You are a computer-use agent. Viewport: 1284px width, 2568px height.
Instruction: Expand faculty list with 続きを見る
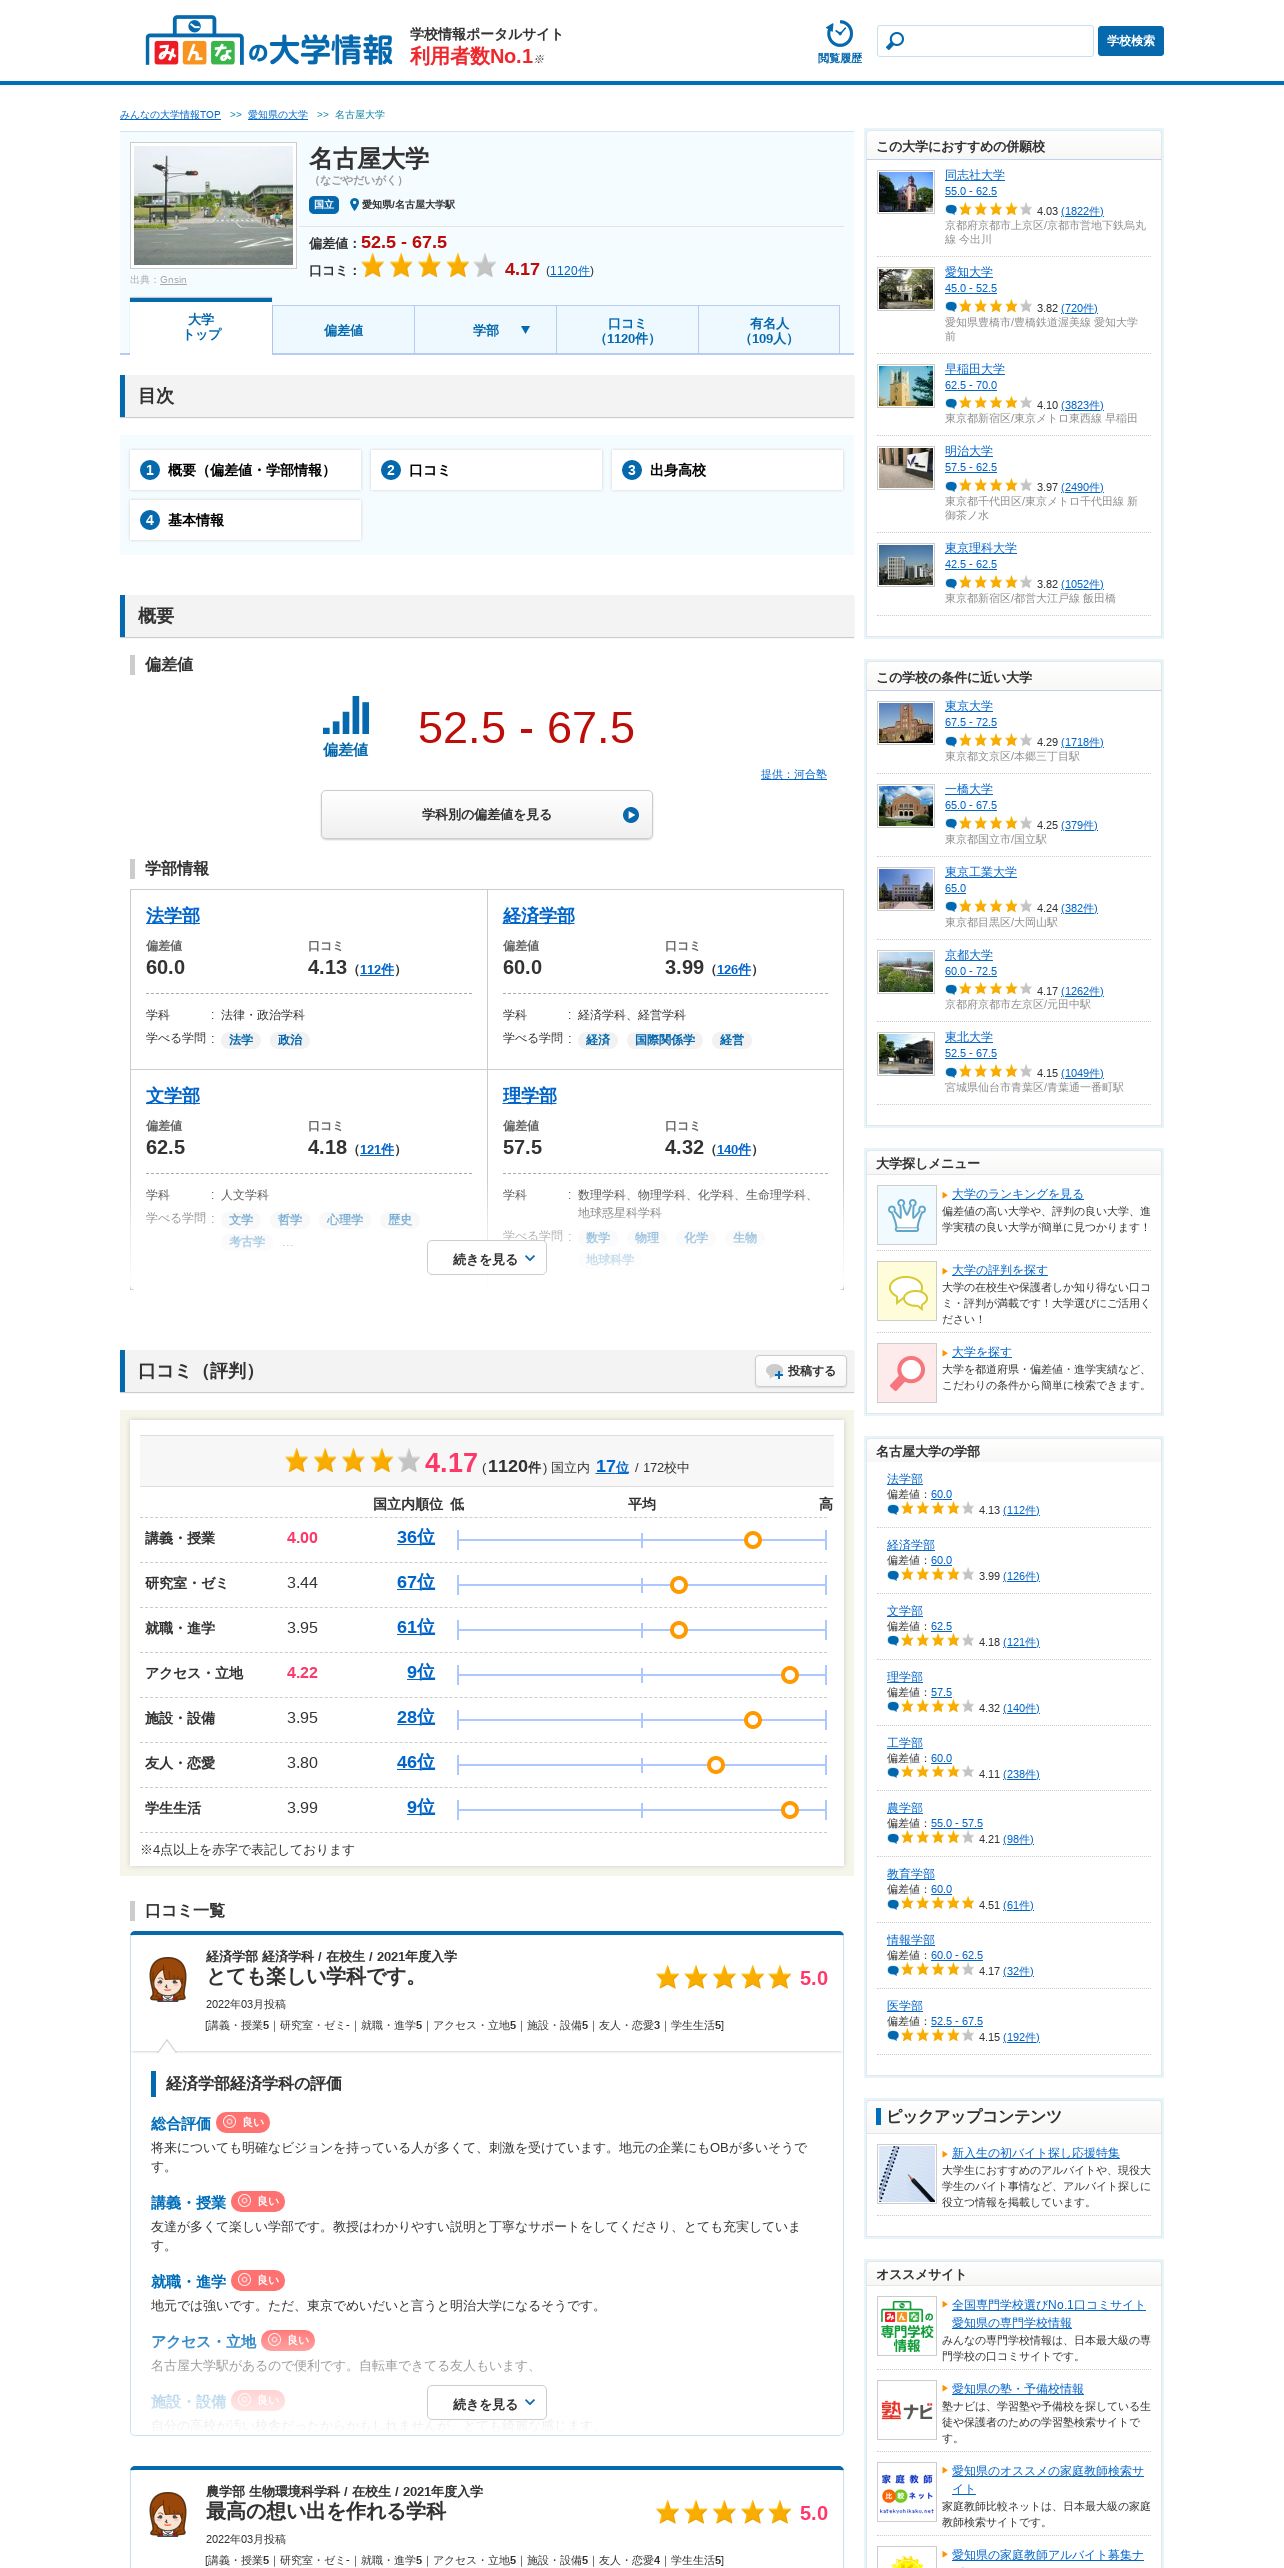point(487,1258)
